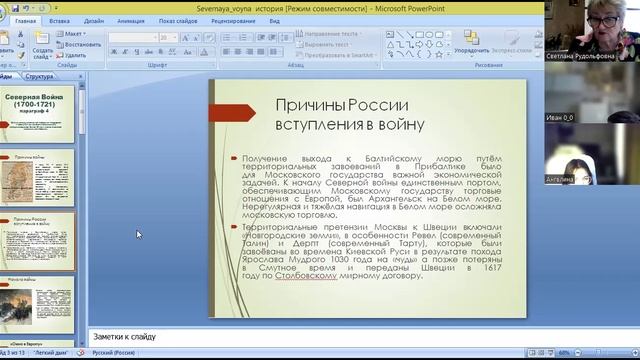Click the Clear Formatting icon
640x360 pixels.
(209, 38)
